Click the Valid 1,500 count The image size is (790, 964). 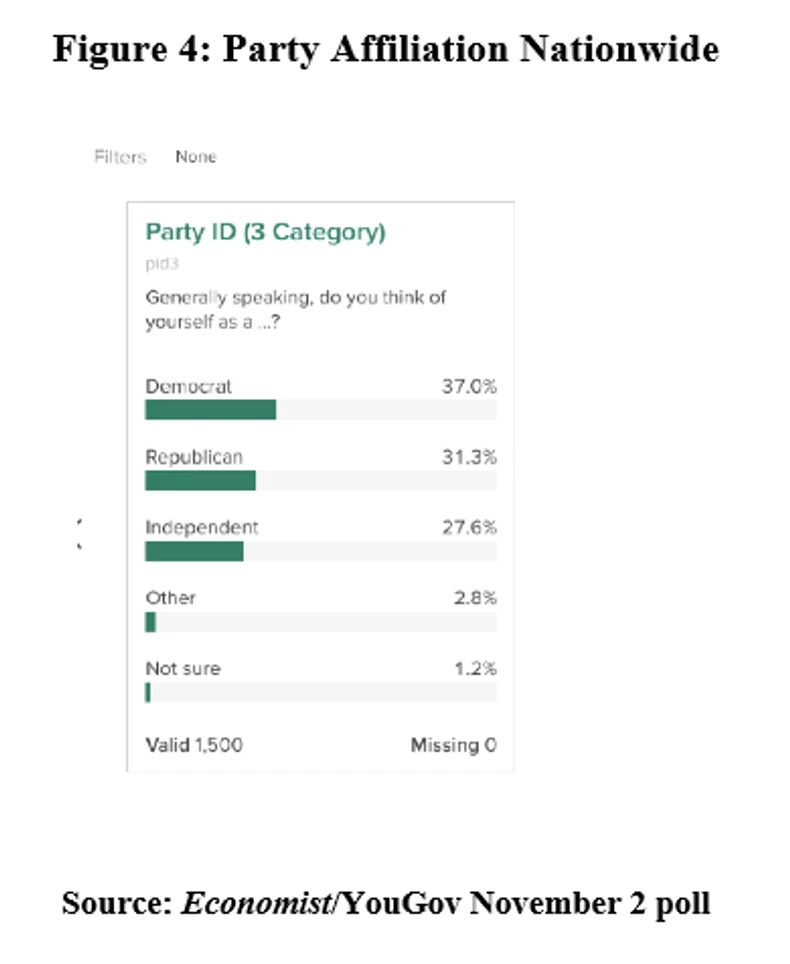(x=194, y=745)
